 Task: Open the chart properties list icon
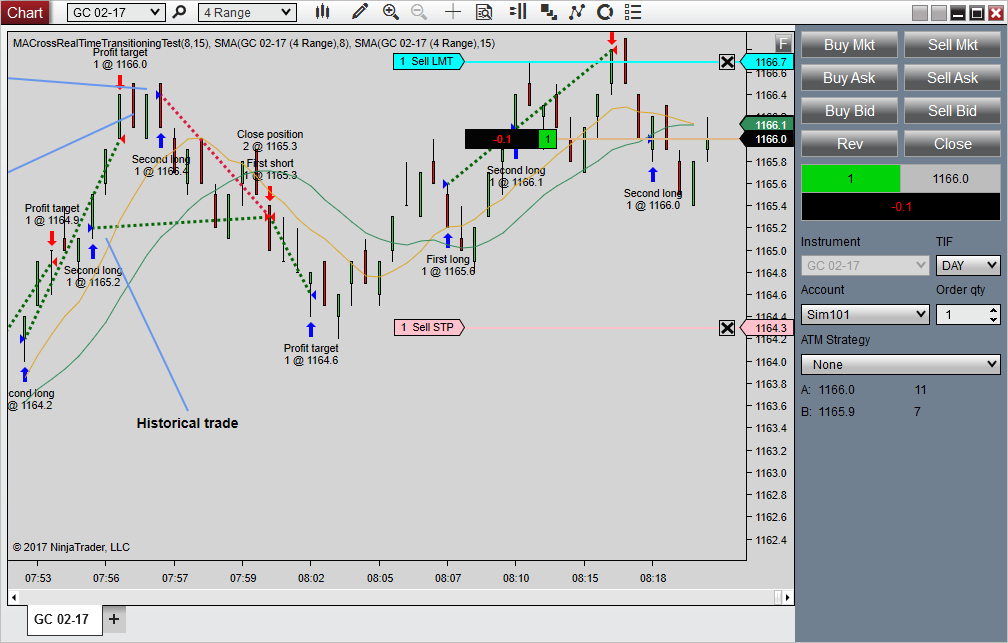pos(633,12)
